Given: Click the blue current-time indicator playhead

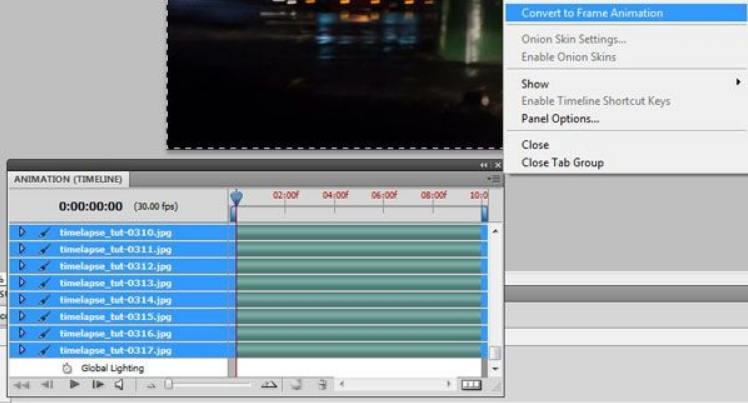Looking at the screenshot, I should [x=236, y=197].
